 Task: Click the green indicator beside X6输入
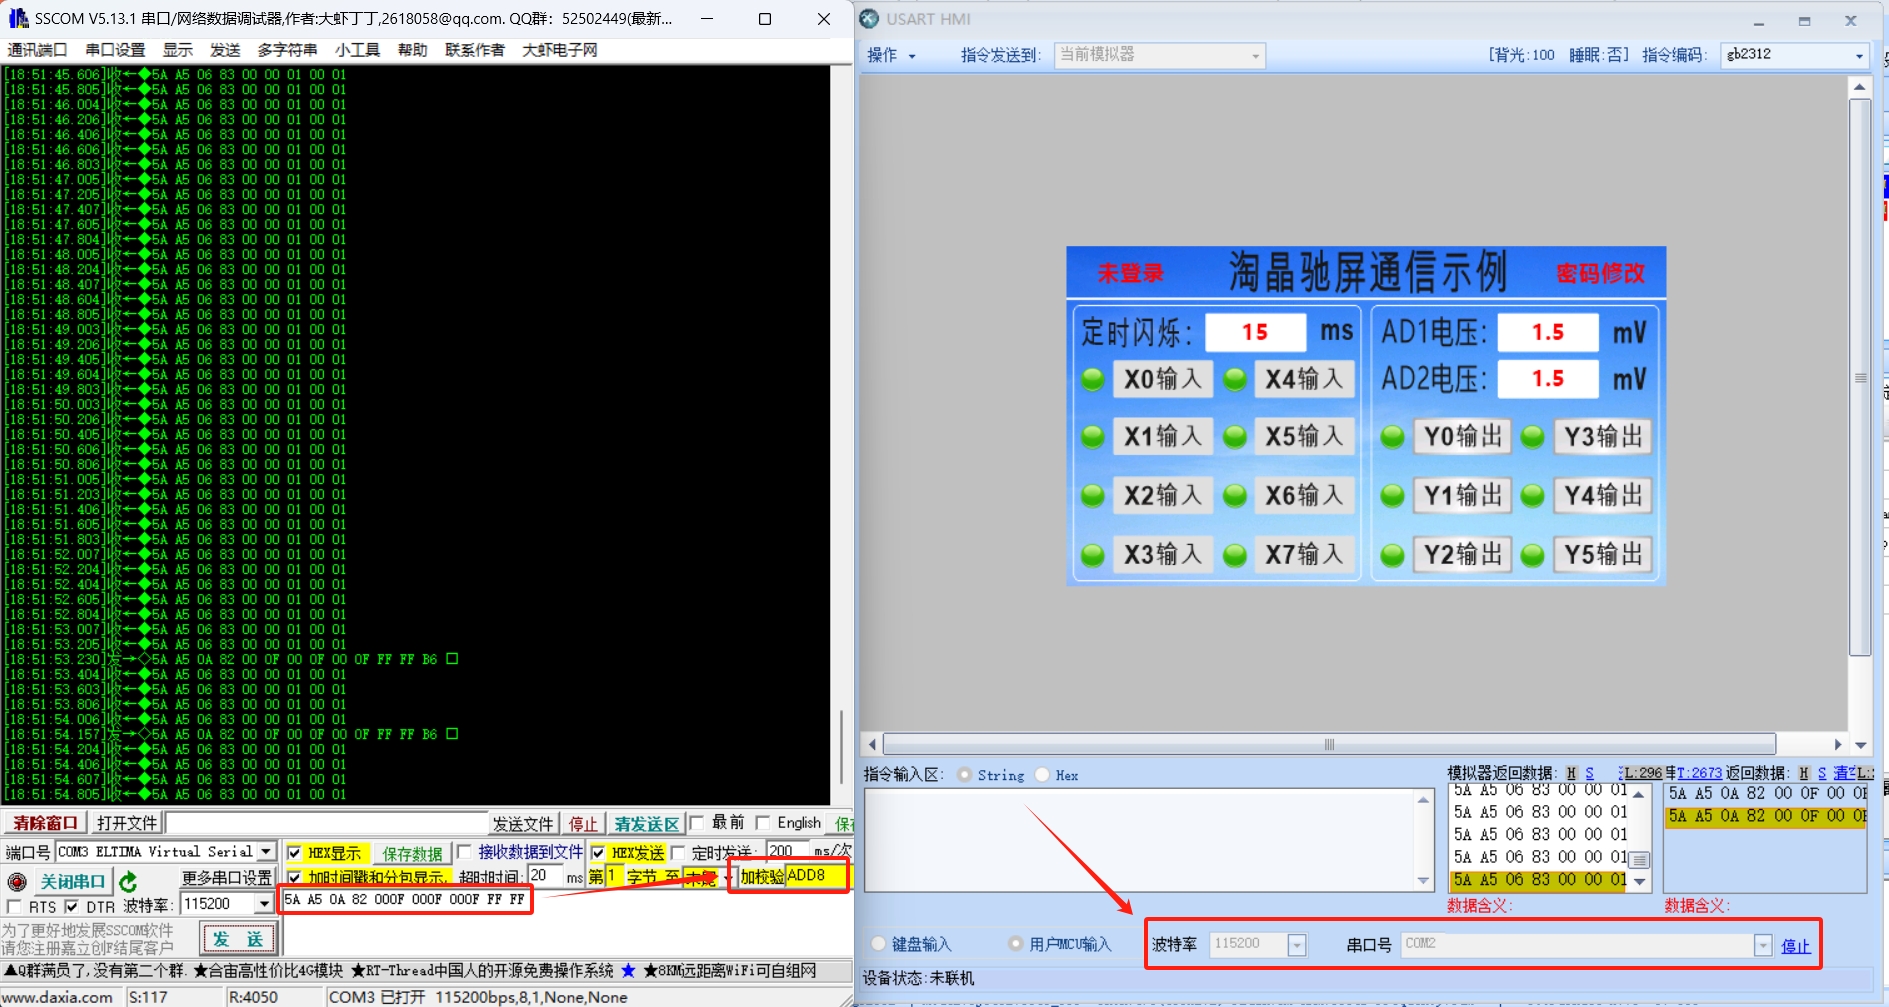click(x=1235, y=495)
